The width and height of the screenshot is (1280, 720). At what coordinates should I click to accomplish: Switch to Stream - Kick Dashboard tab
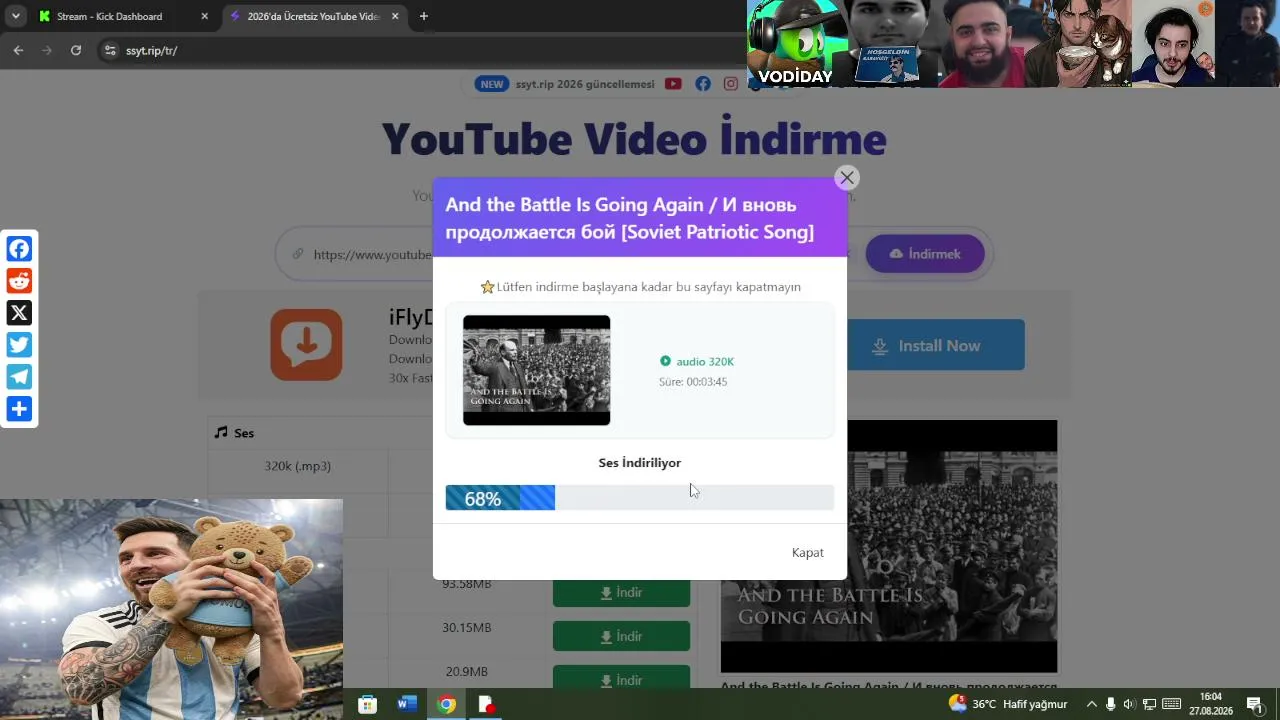coord(123,16)
